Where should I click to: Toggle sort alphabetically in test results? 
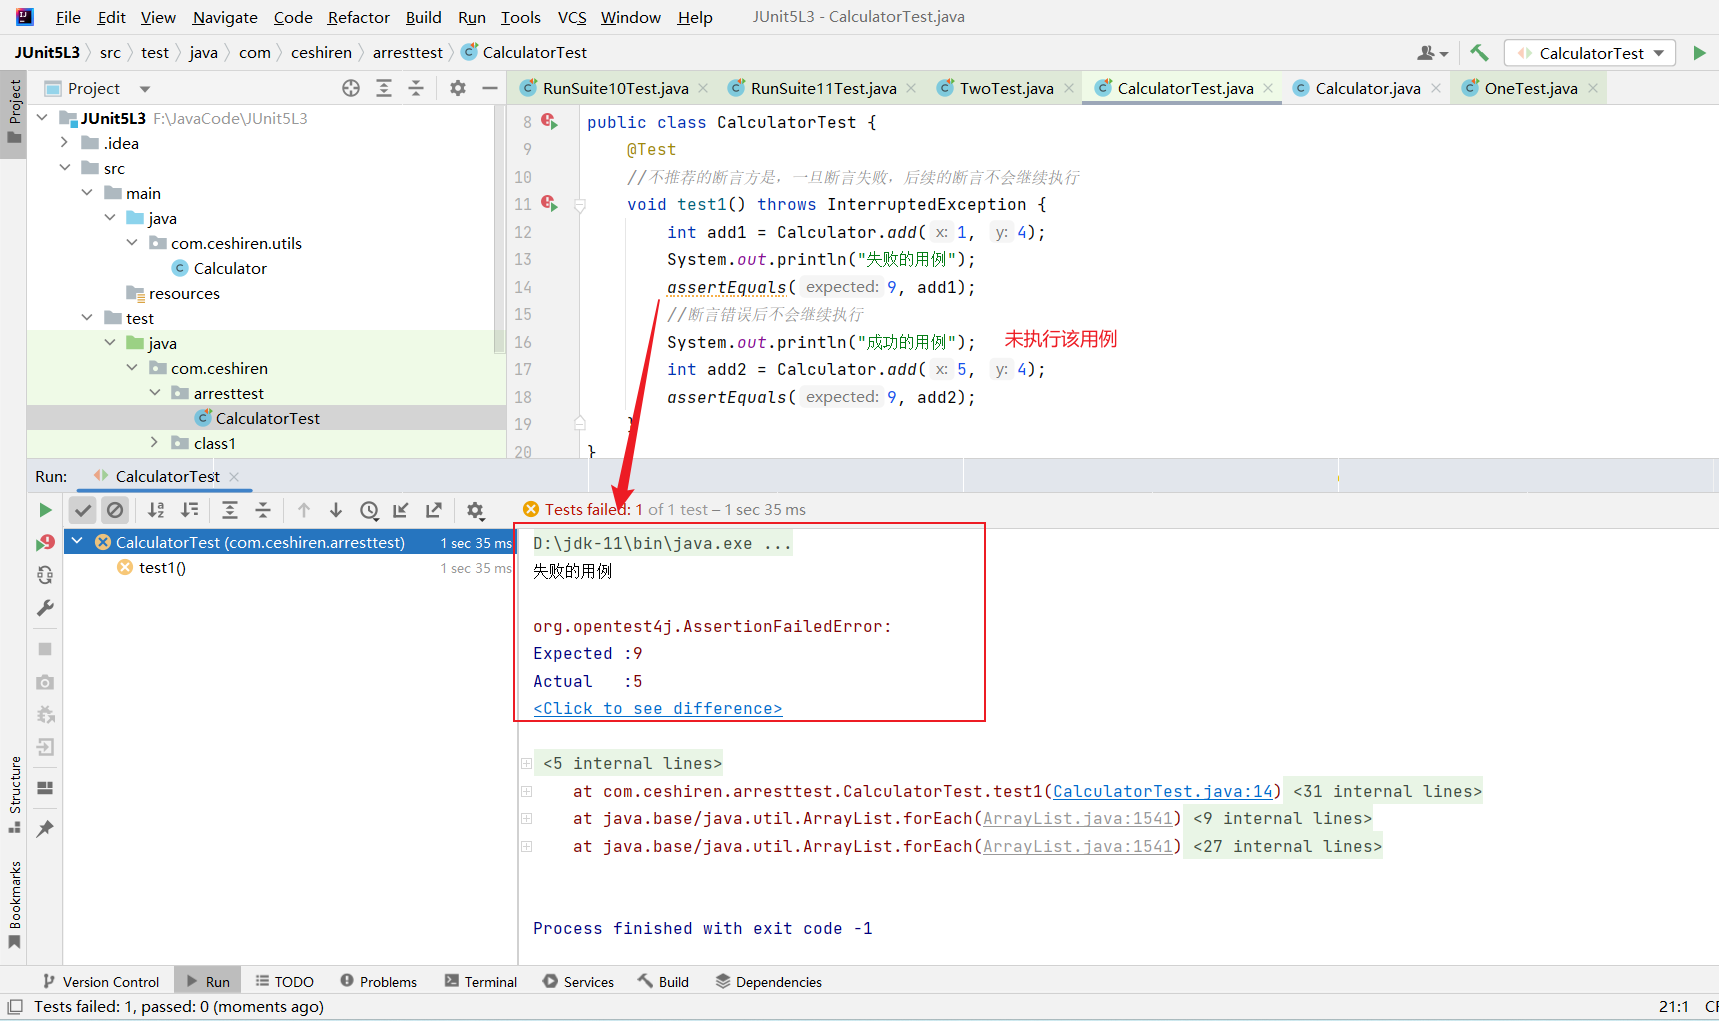156,510
